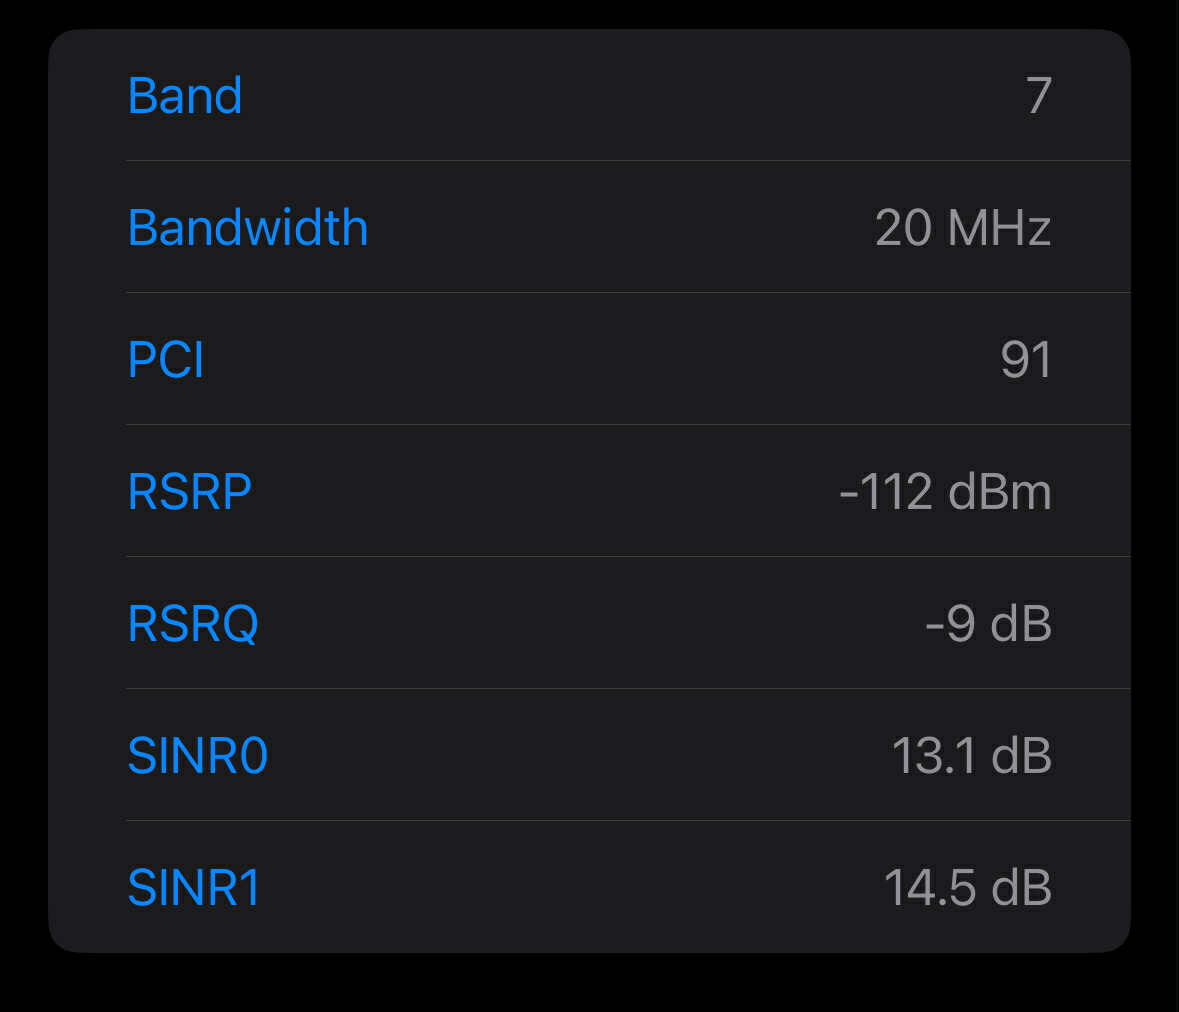Click the MHz unit text
The height and width of the screenshot is (1012, 1179).
[999, 228]
